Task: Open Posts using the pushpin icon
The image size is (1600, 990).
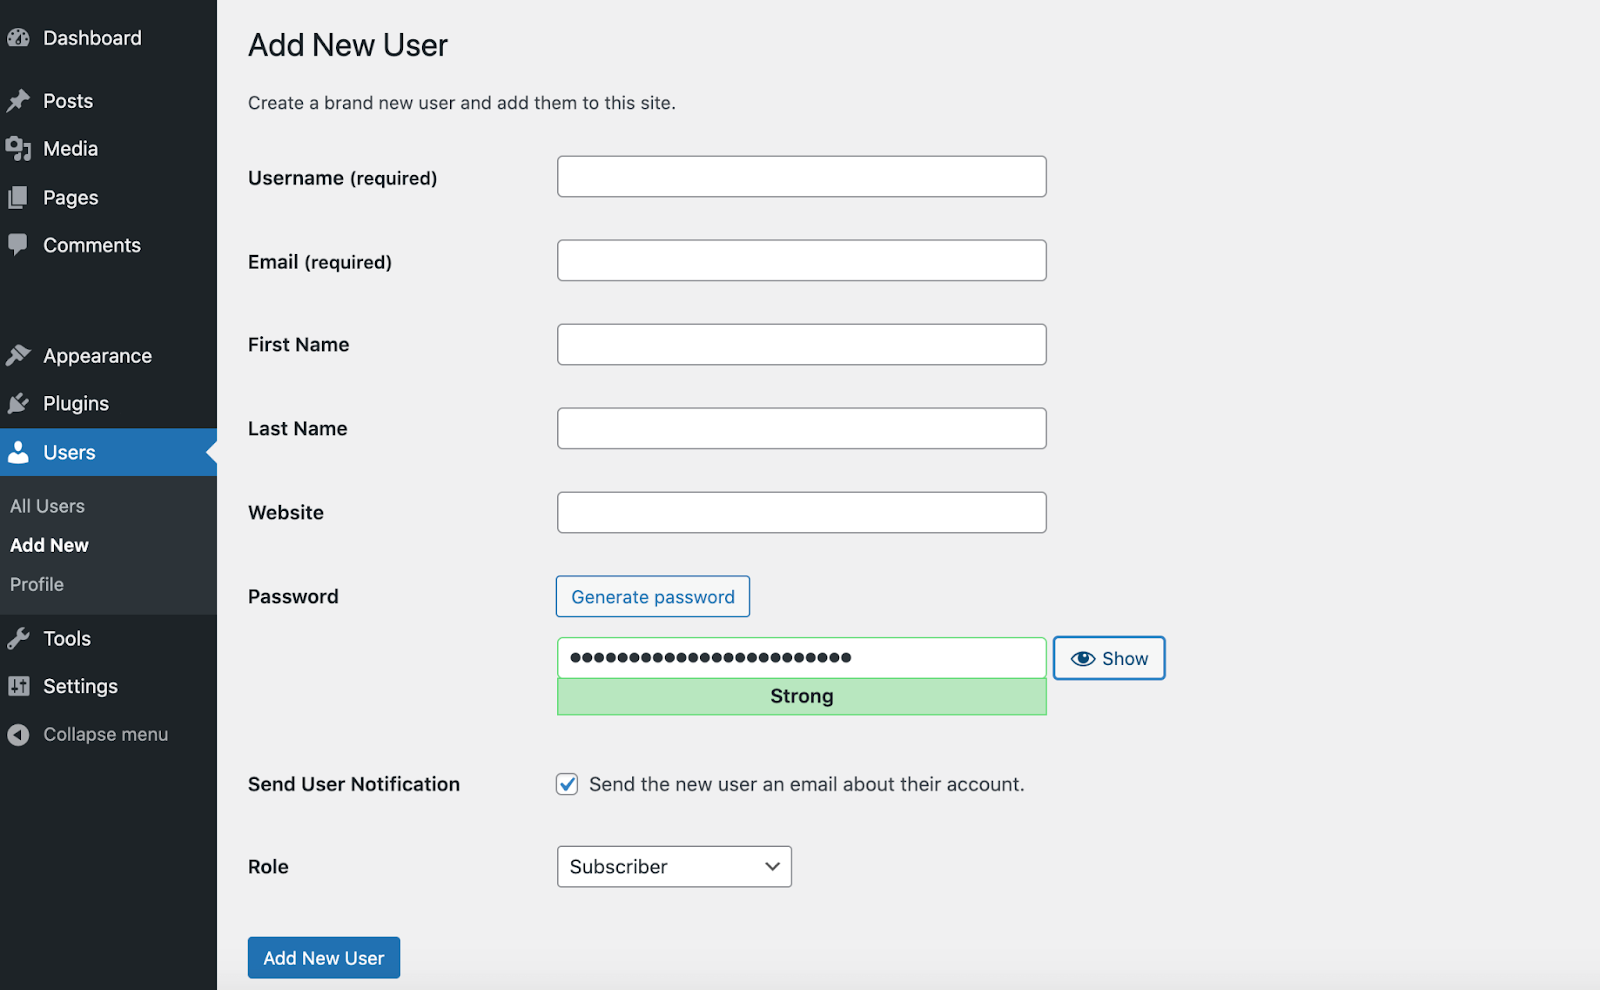Action: click(19, 100)
